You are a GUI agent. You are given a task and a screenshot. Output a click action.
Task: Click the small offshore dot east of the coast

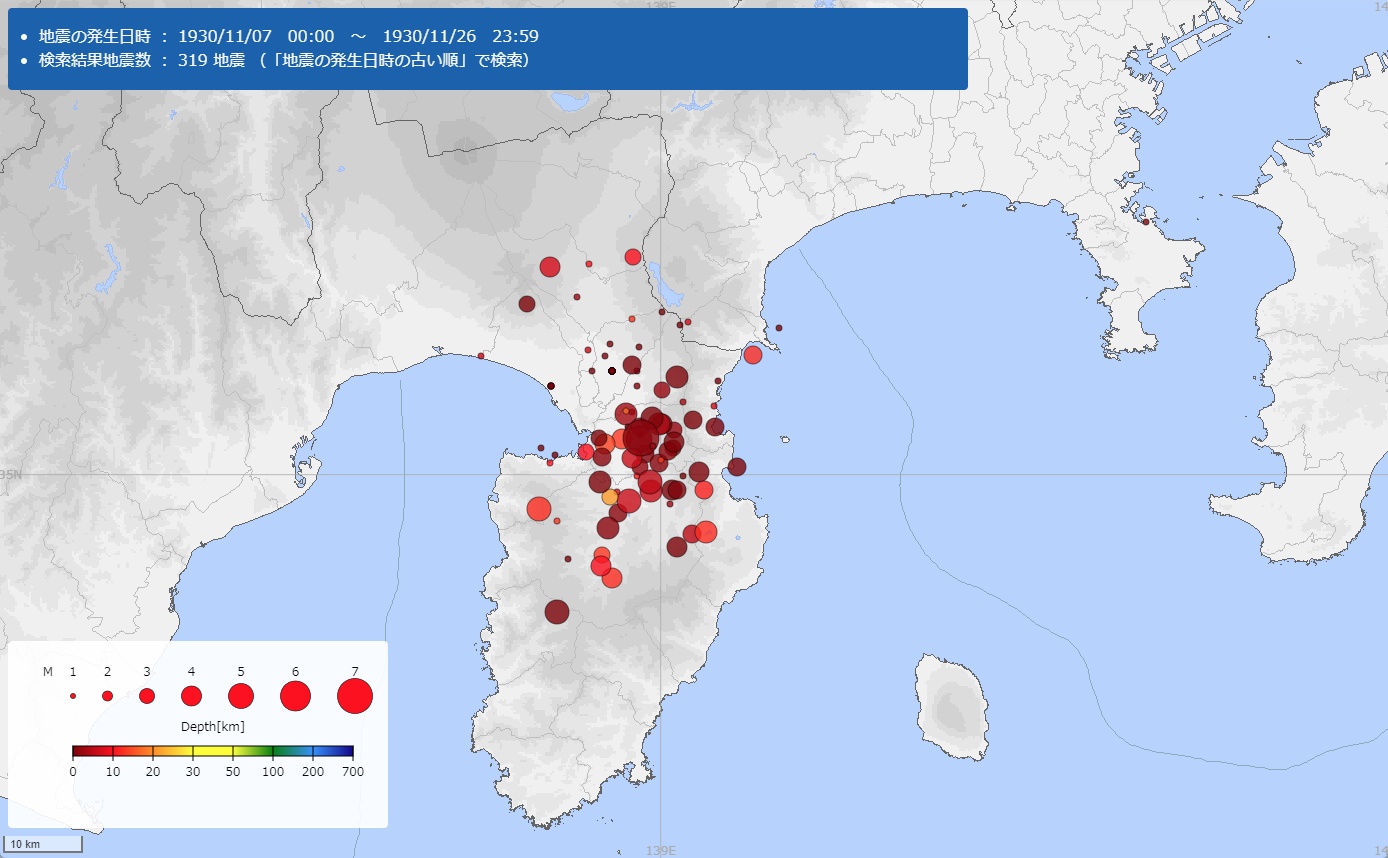[x=779, y=328]
